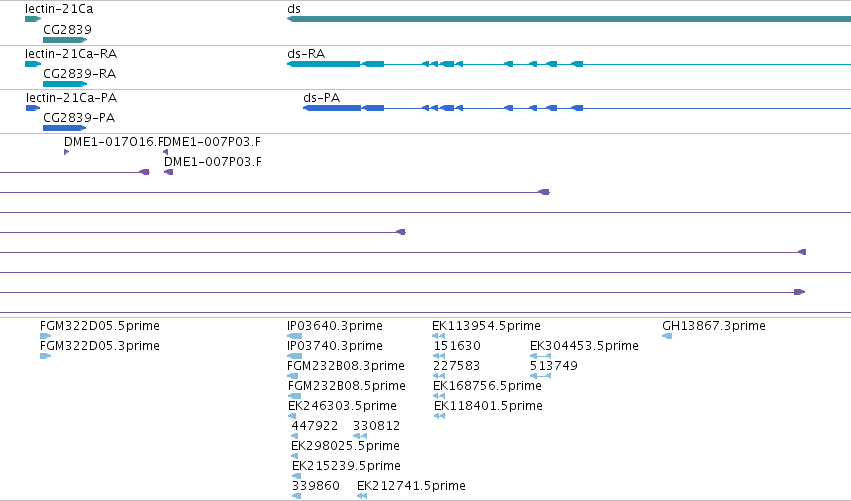Click the CG2839 gene label
The height and width of the screenshot is (501, 851).
tap(67, 29)
